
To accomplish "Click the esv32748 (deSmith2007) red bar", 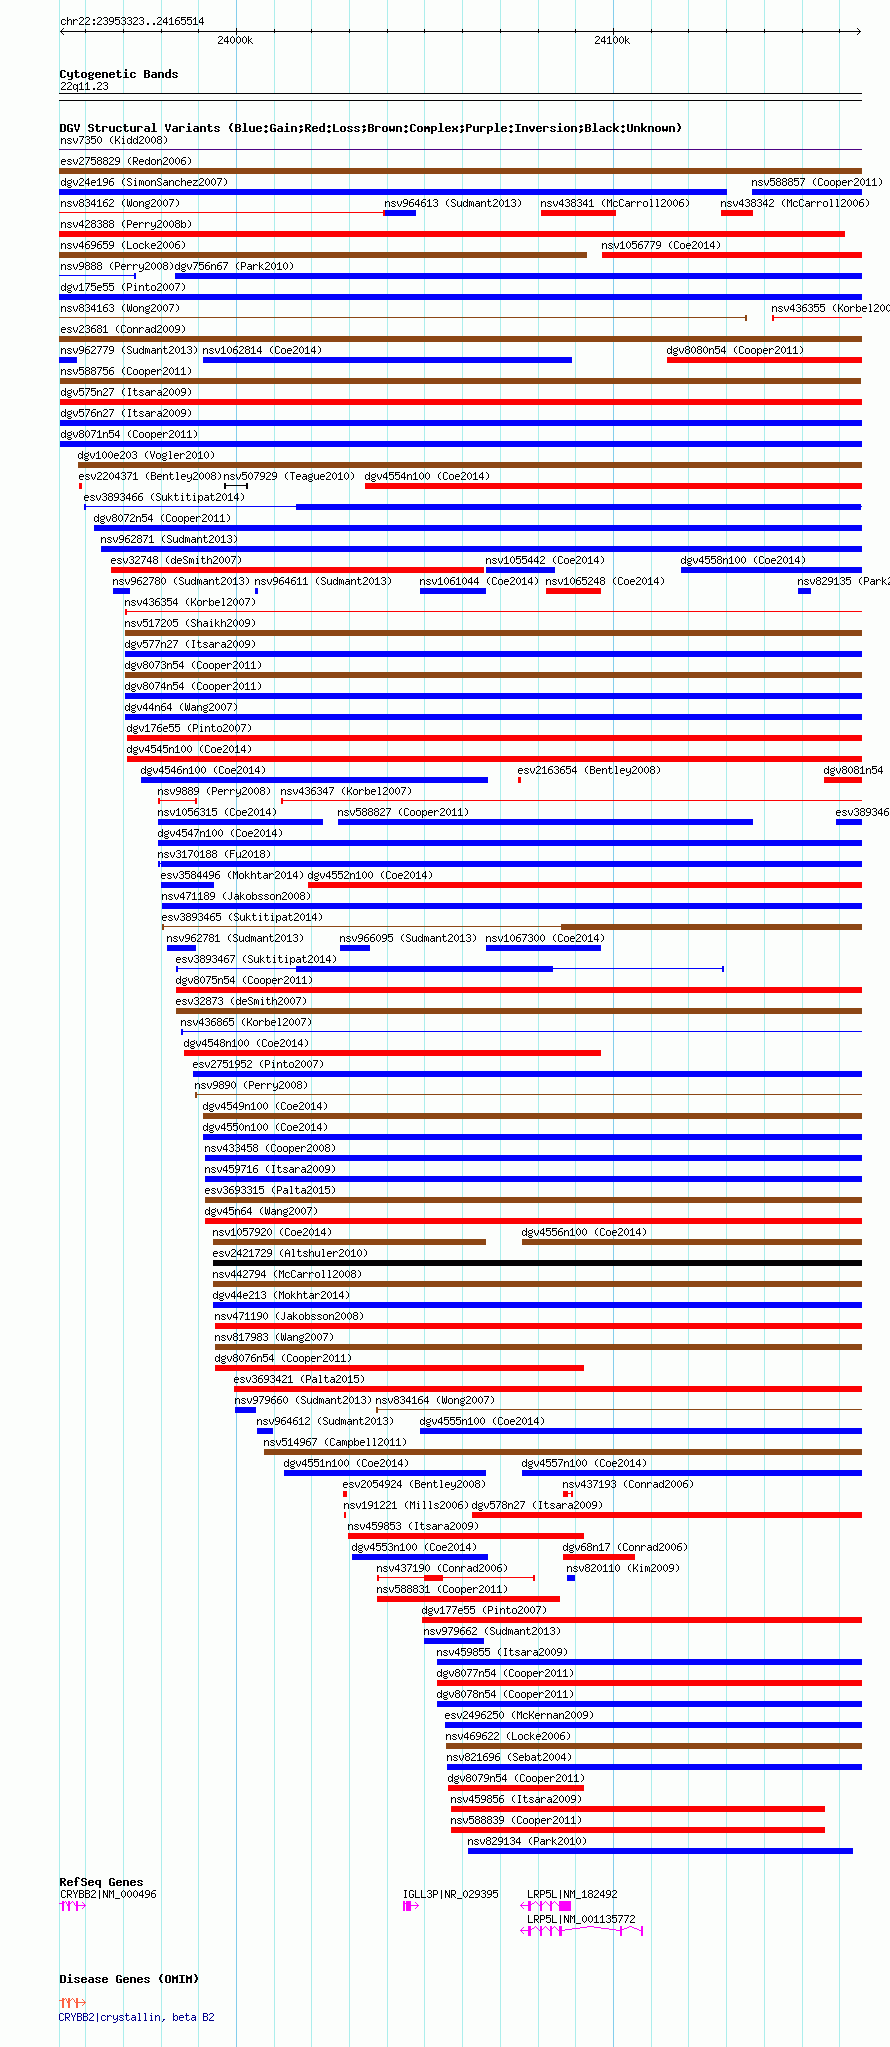I will pyautogui.click(x=298, y=570).
